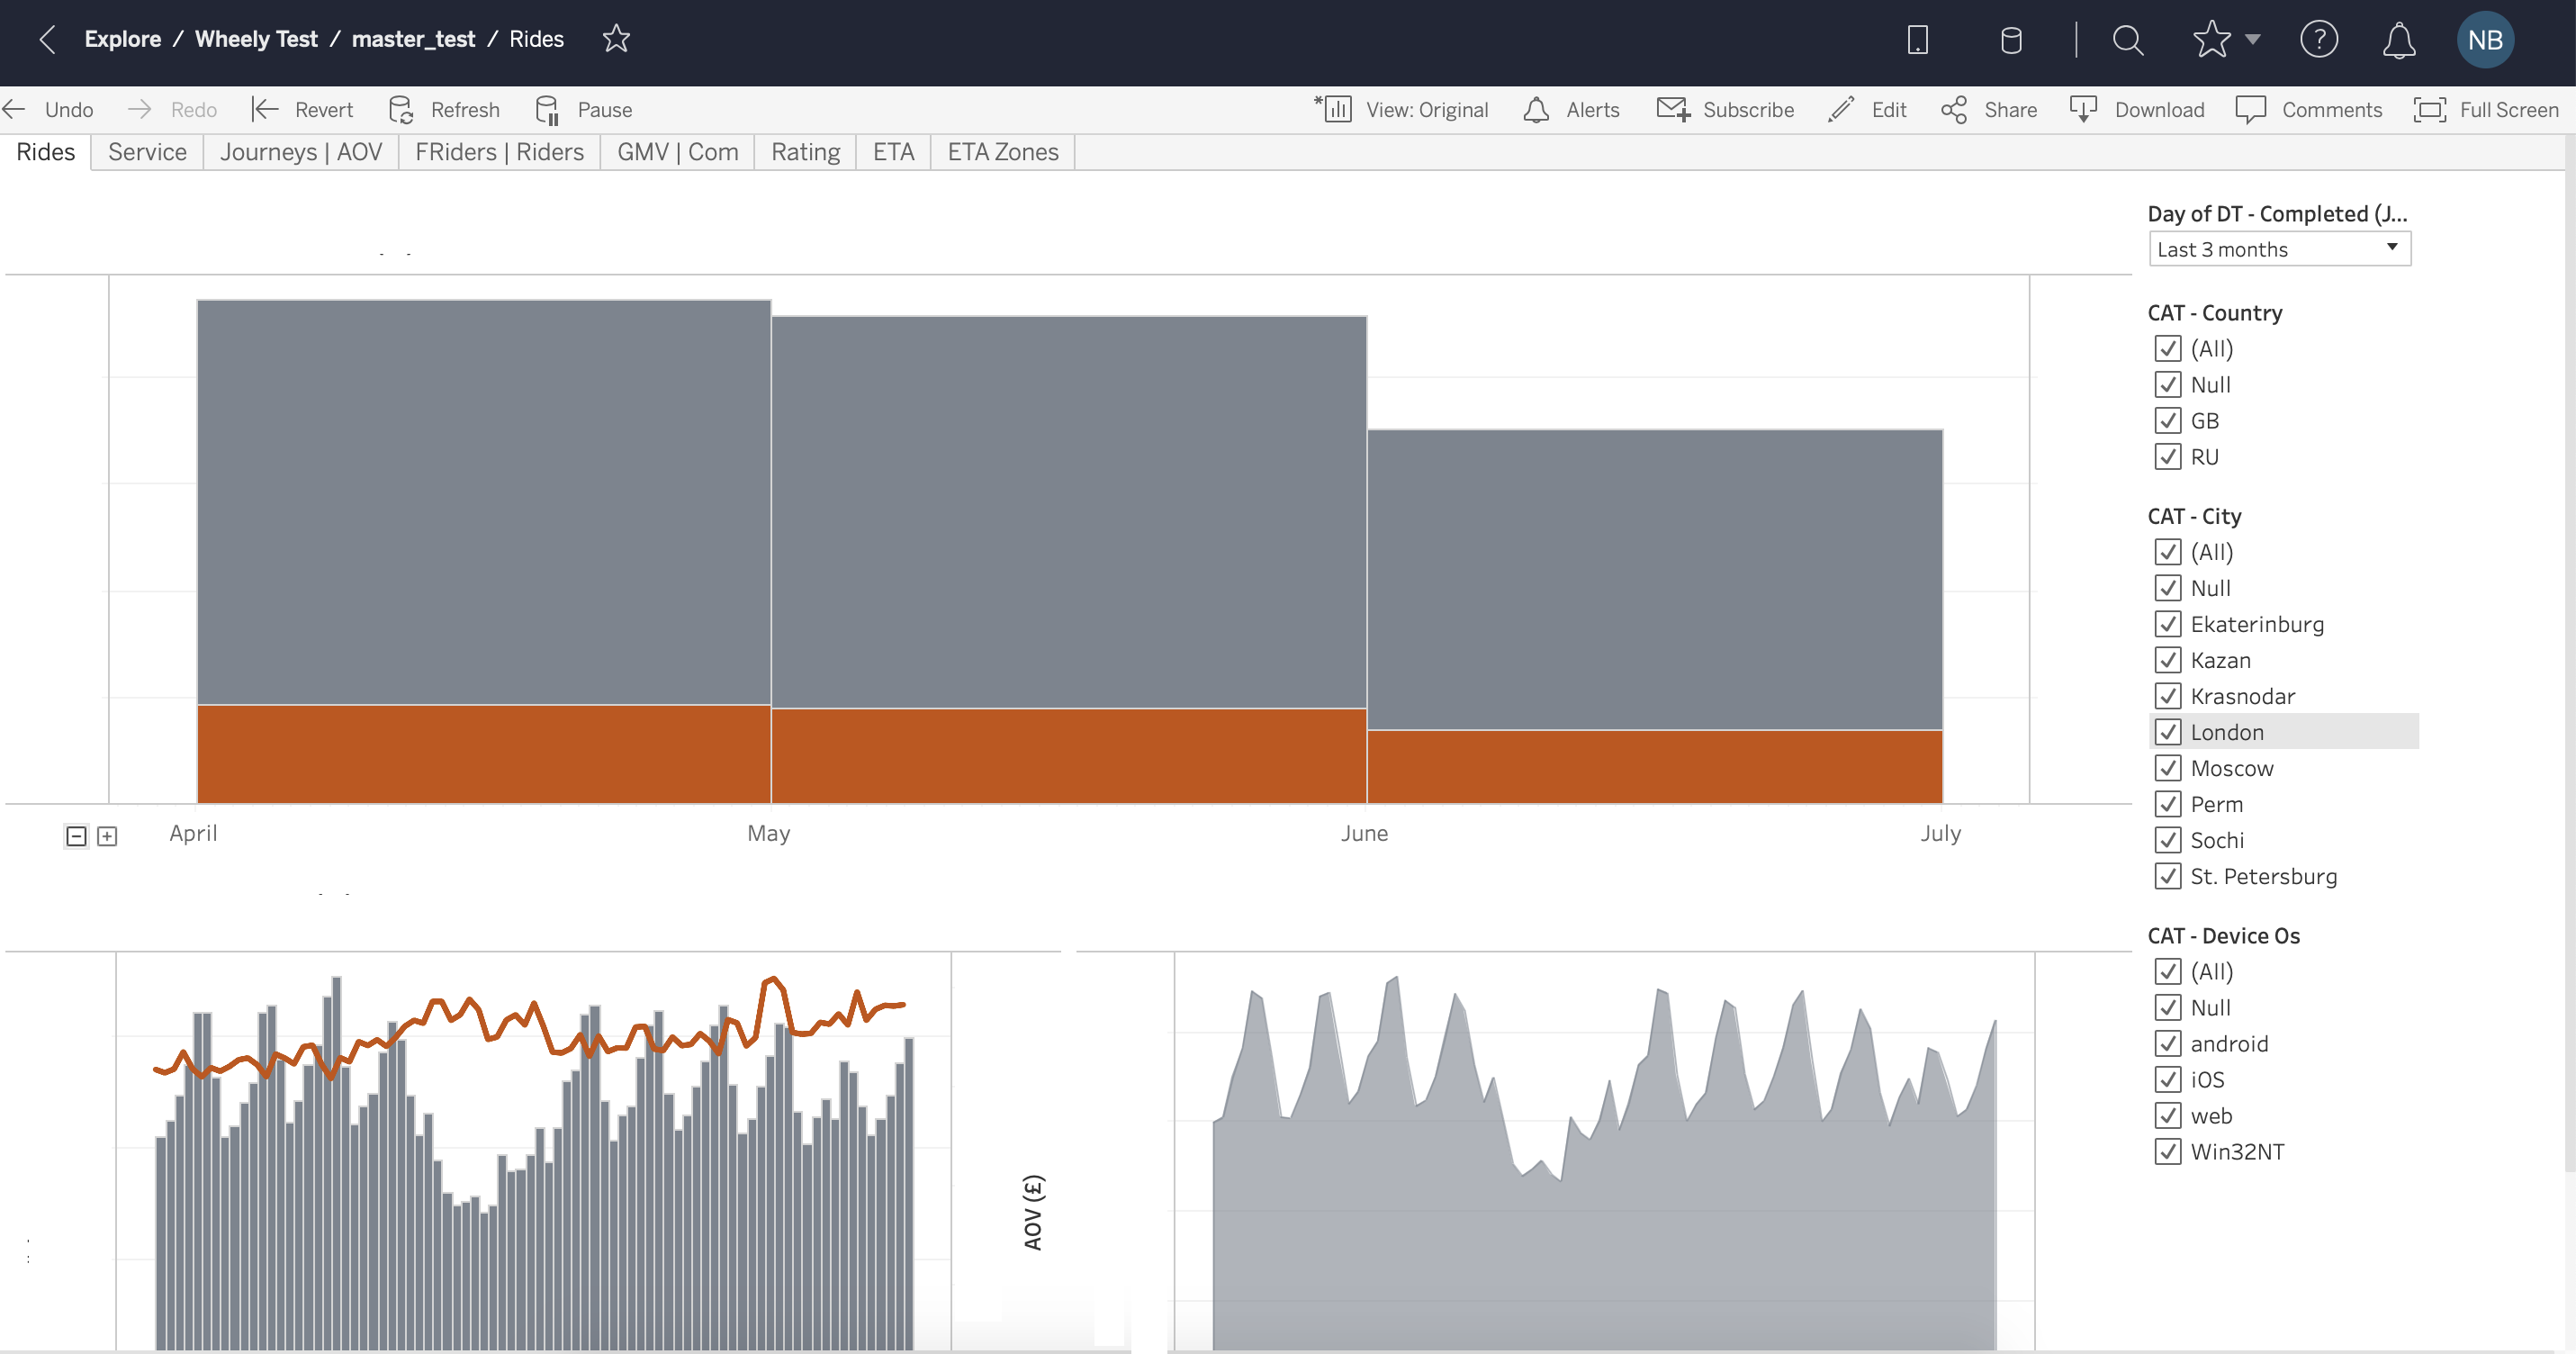Uncheck GB under CAT - Country

[x=2167, y=421]
